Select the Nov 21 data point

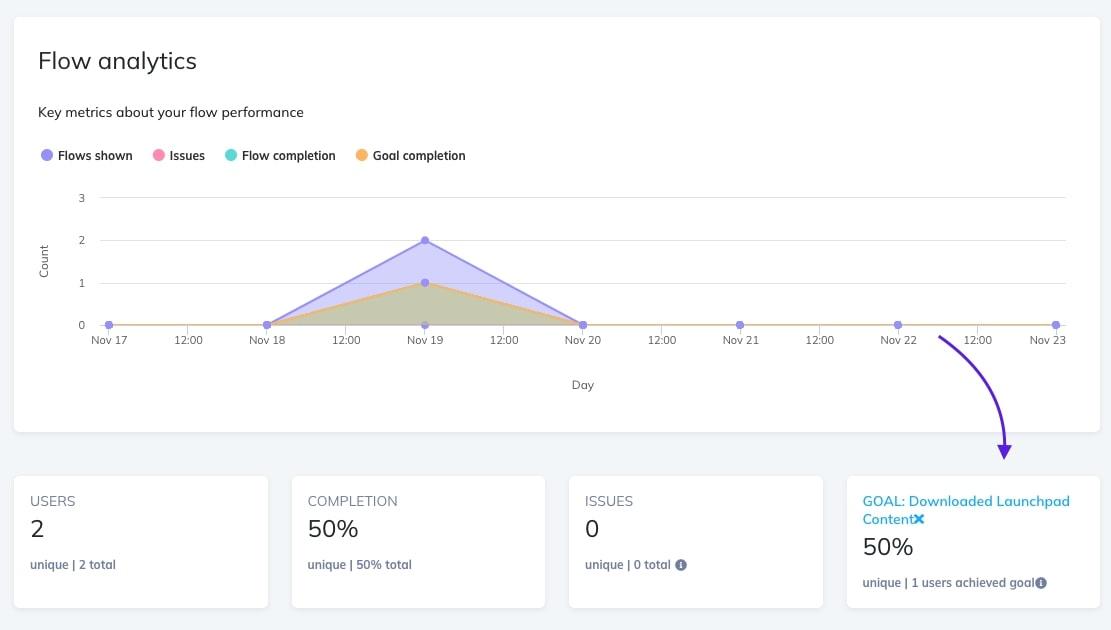(x=740, y=325)
